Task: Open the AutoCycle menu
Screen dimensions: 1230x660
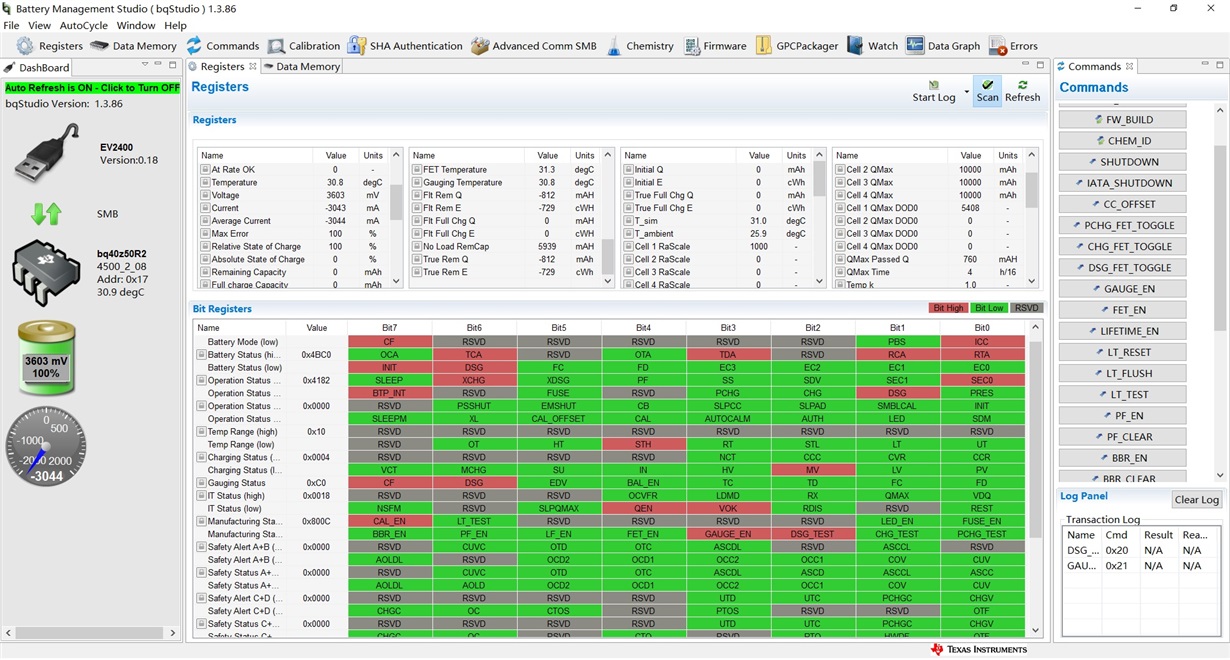Action: (x=84, y=25)
